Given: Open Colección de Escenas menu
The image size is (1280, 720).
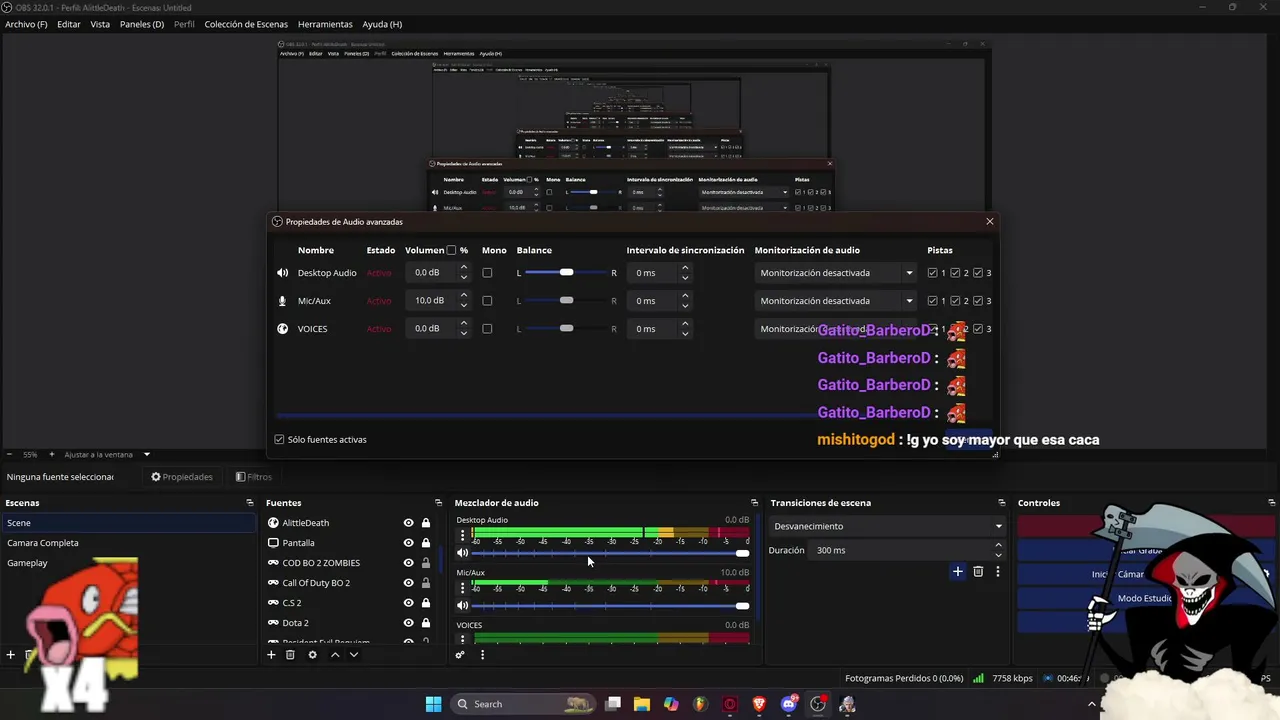Looking at the screenshot, I should [x=246, y=24].
